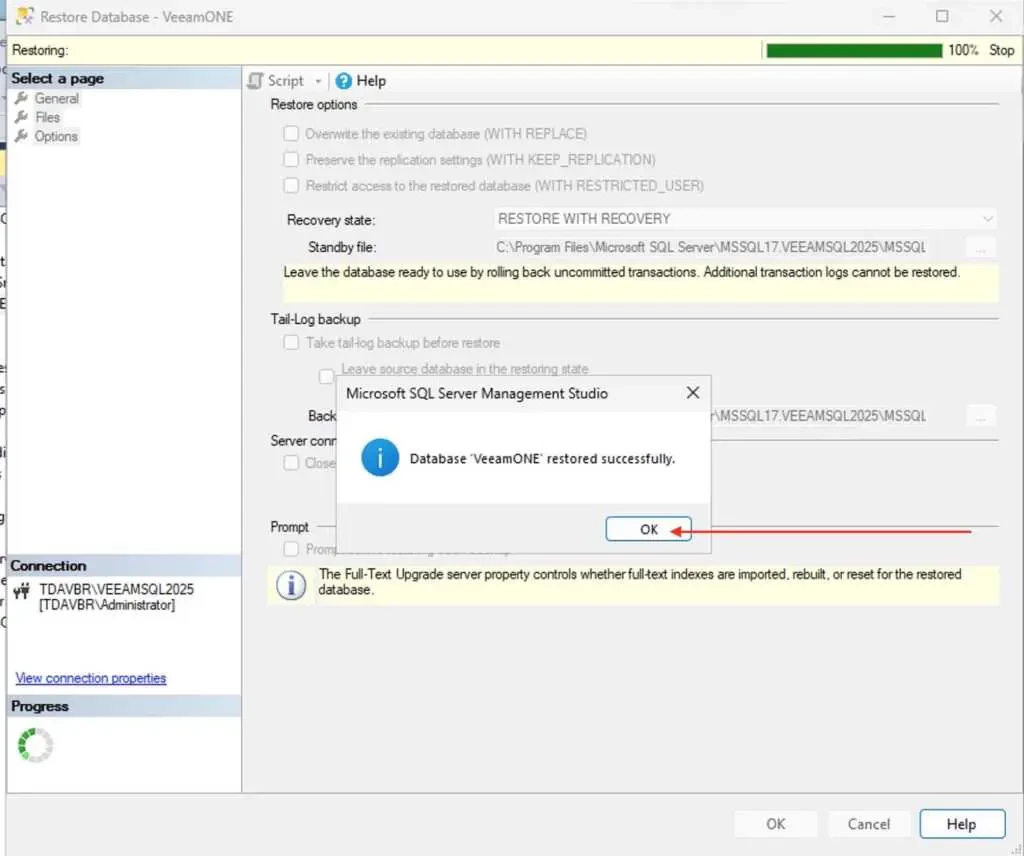Click 'Database VeeamONE restored successfully' message text
Viewport: 1024px width, 856px height.
pos(542,458)
